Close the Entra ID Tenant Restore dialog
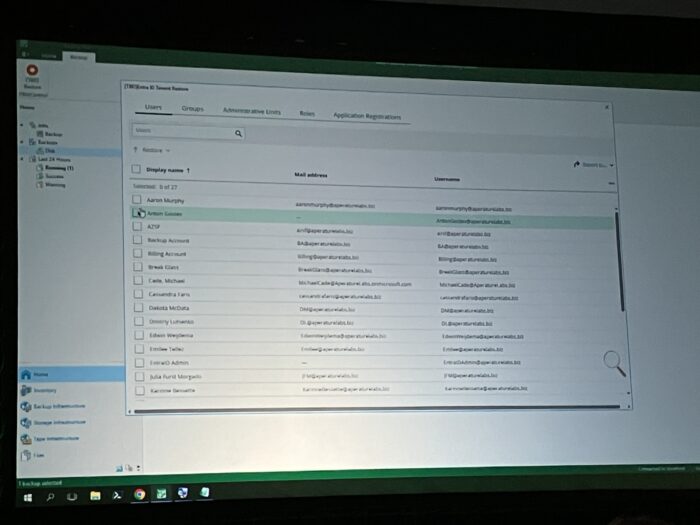The height and width of the screenshot is (525, 700). (606, 107)
